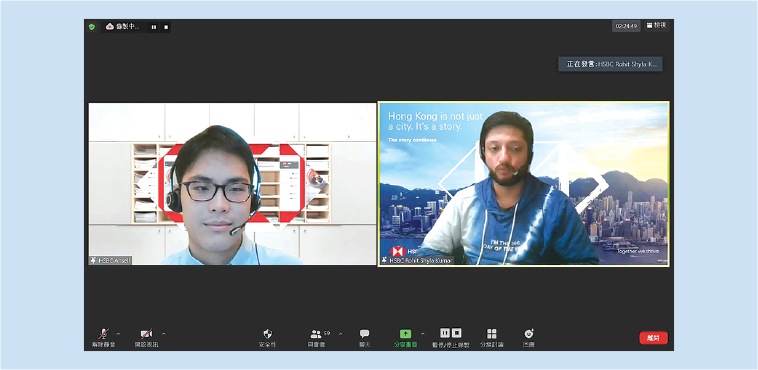Open the Chat panel
Screen dimensions: 758x370
click(x=364, y=337)
